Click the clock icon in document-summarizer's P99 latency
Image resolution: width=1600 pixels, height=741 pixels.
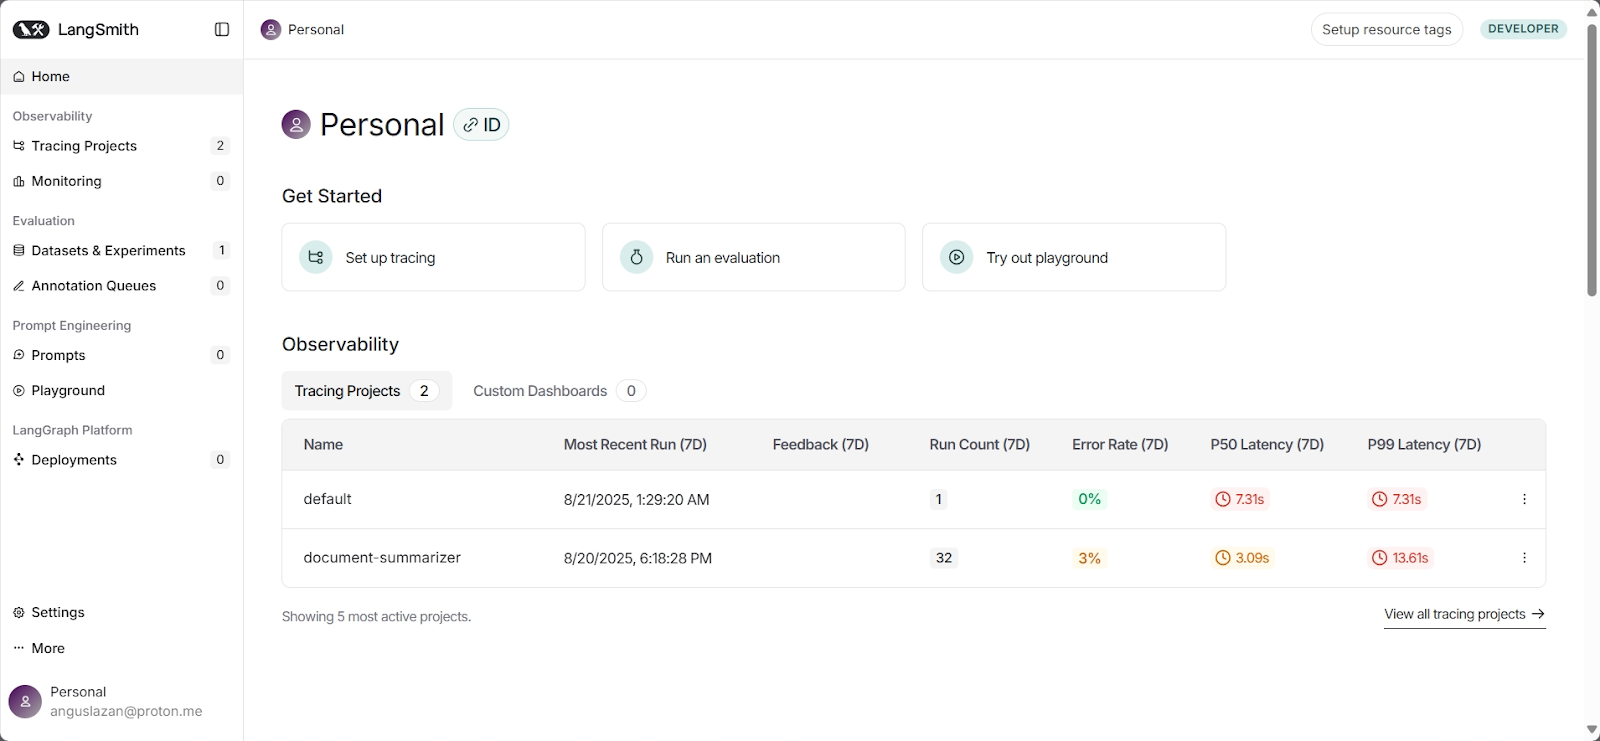pyautogui.click(x=1380, y=558)
